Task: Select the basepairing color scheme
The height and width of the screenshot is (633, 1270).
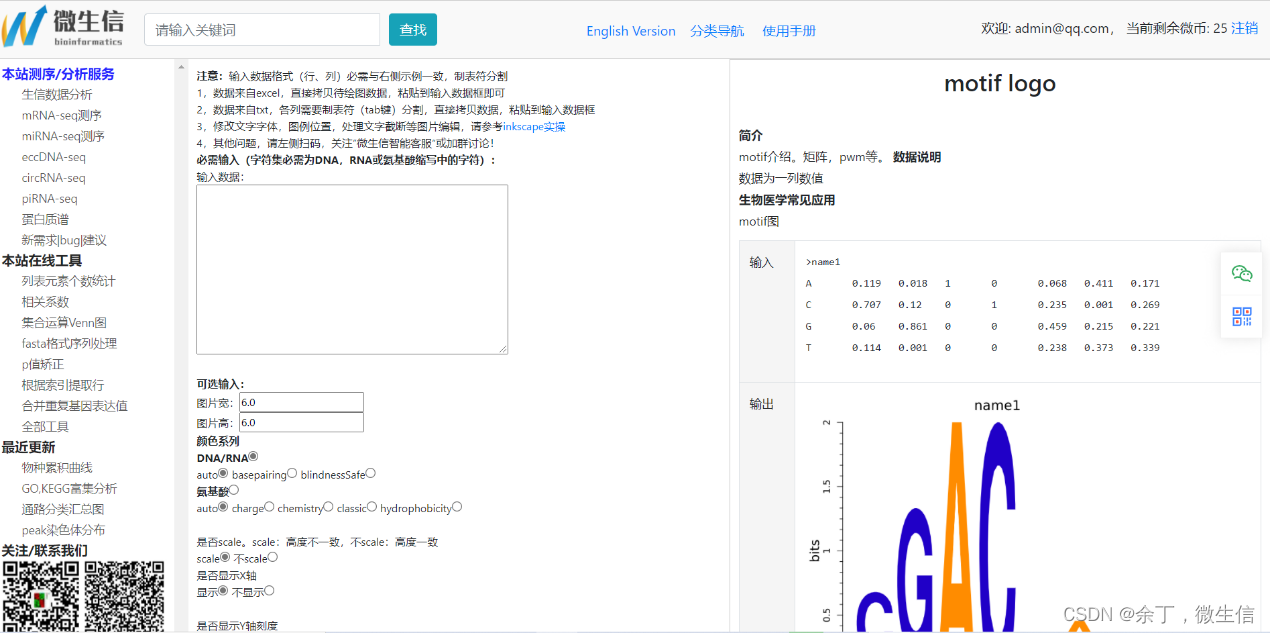Action: [x=292, y=472]
